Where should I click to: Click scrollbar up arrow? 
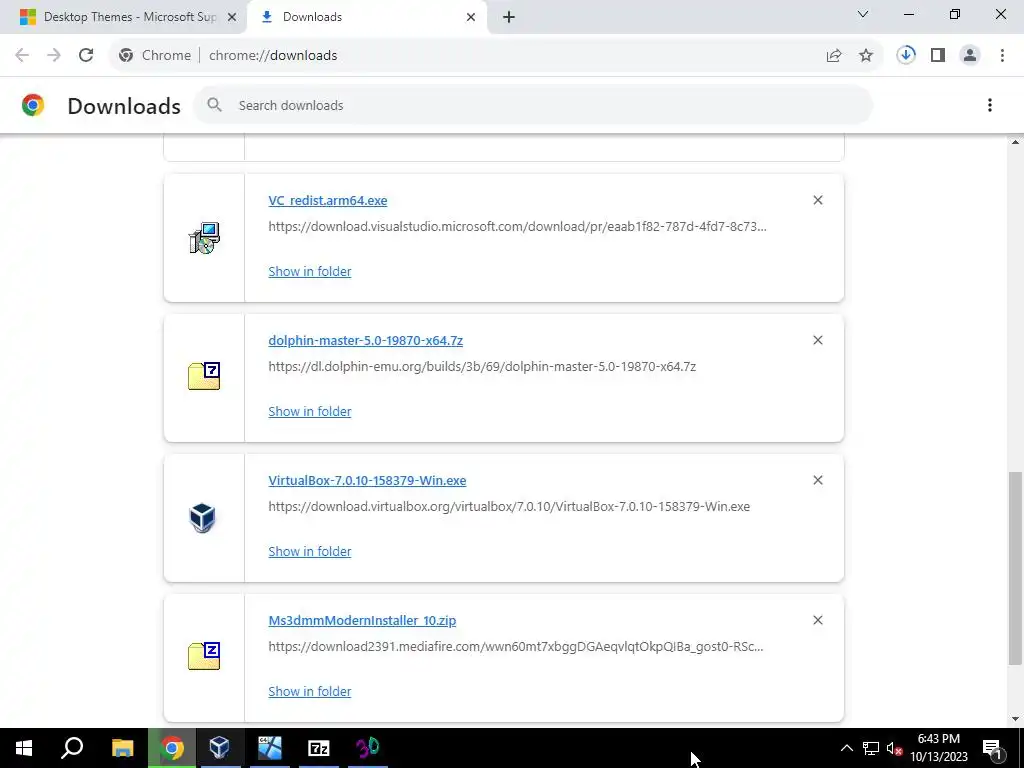1015,141
